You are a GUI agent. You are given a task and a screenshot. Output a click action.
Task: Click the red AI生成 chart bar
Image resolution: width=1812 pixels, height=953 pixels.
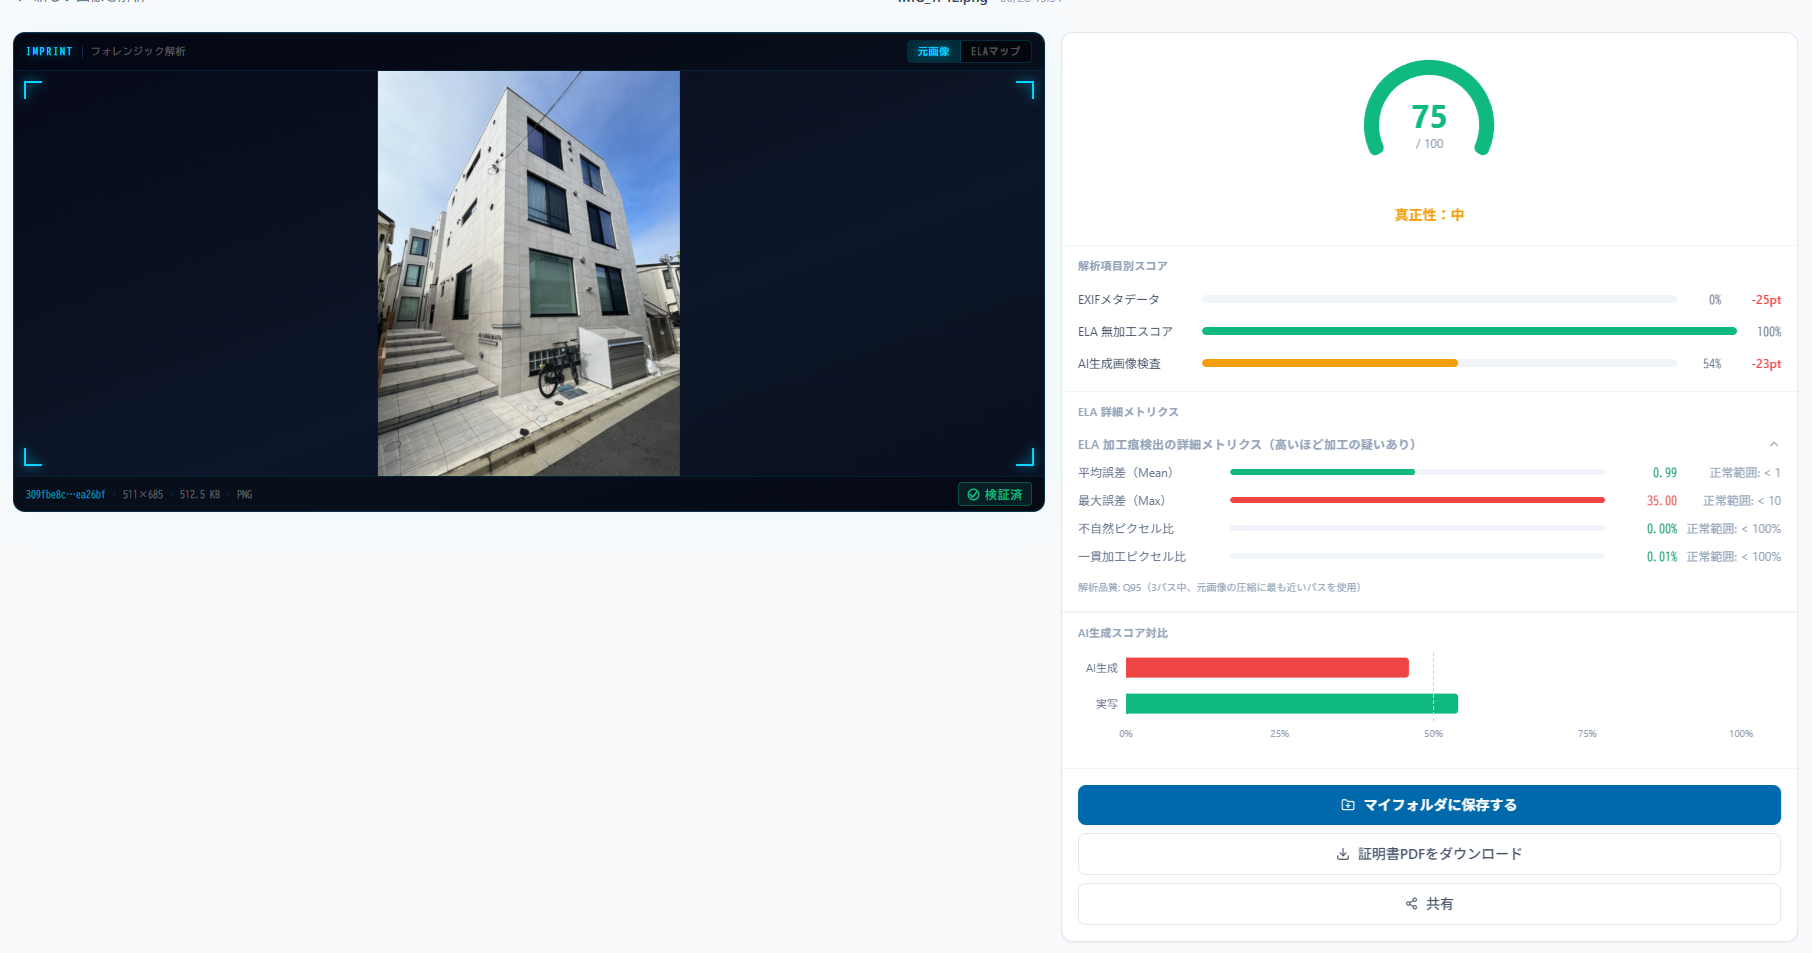click(x=1267, y=668)
